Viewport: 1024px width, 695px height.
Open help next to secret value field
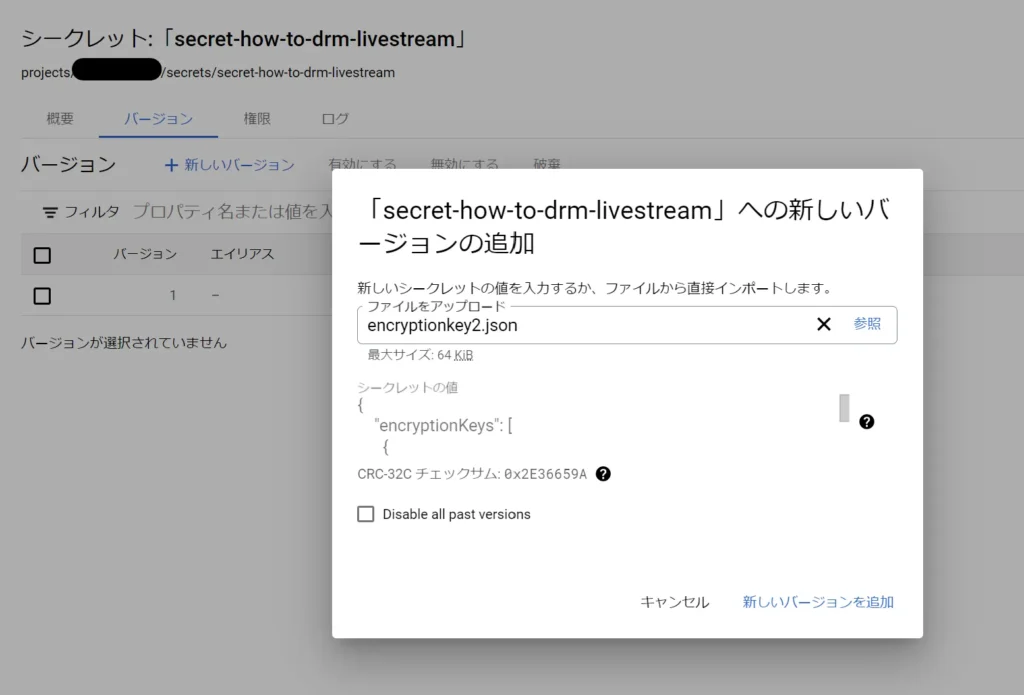click(866, 421)
